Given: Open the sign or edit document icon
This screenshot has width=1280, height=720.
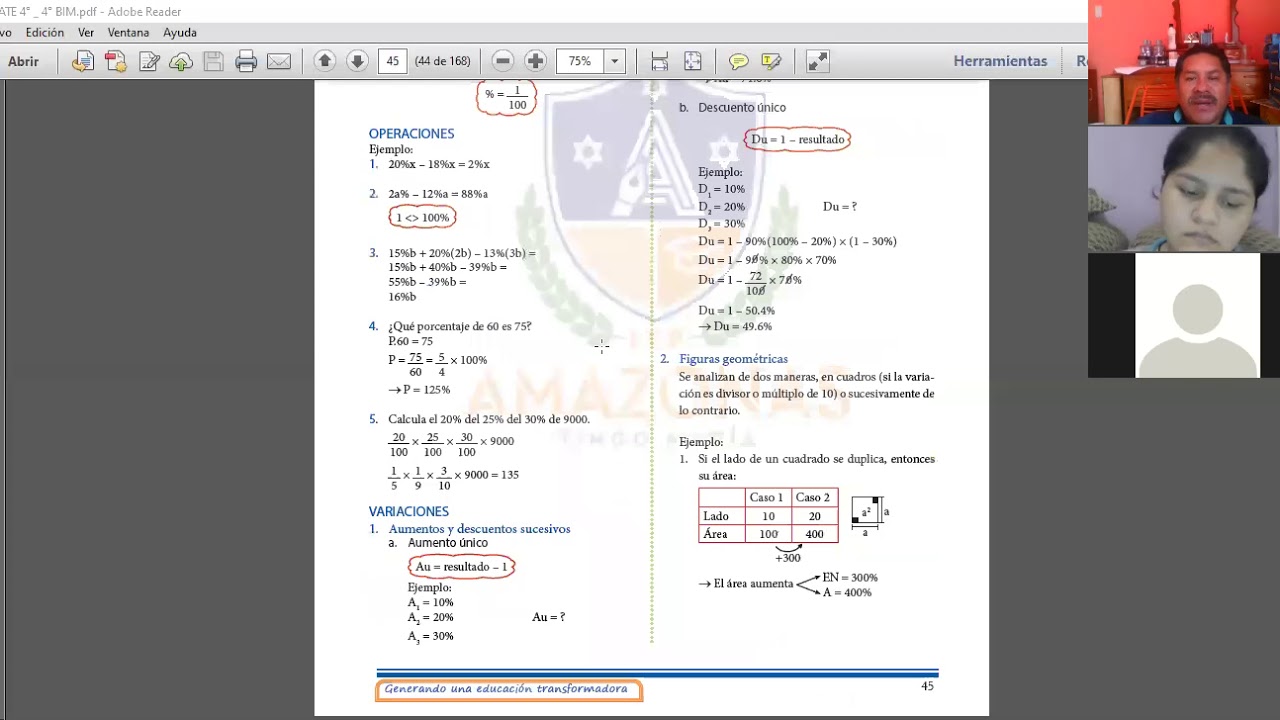Looking at the screenshot, I should [149, 61].
